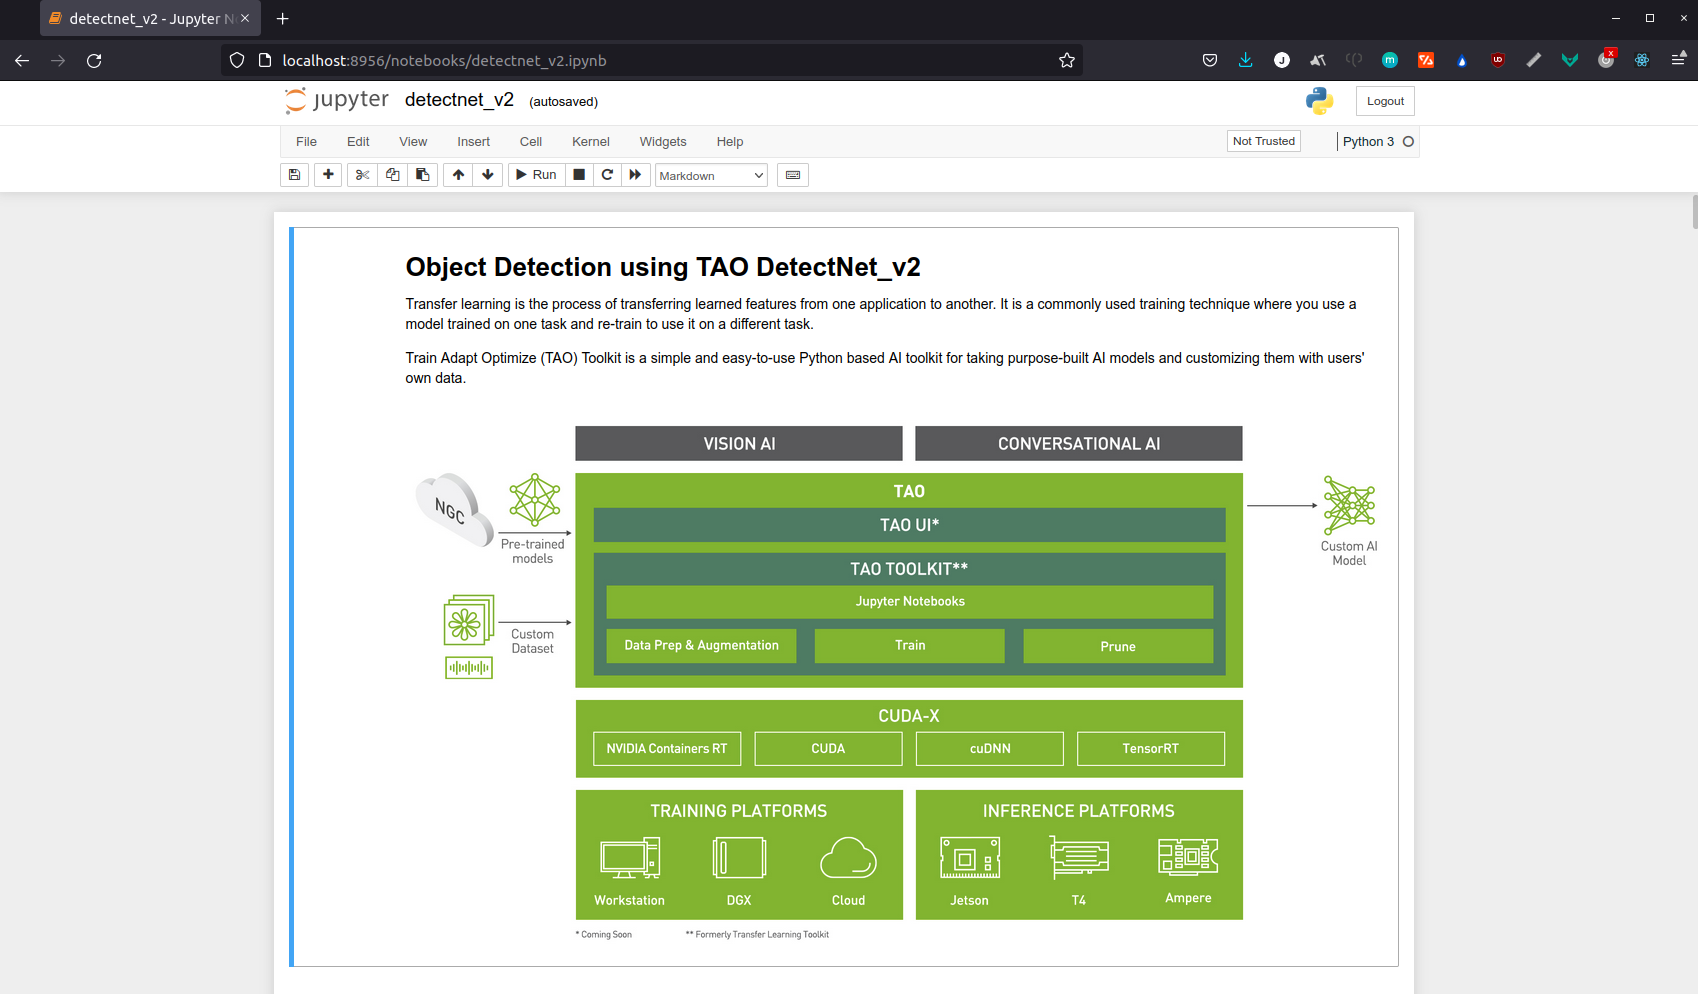Select the Object Detection using TAO DetectNet_v2 heading

click(x=663, y=267)
